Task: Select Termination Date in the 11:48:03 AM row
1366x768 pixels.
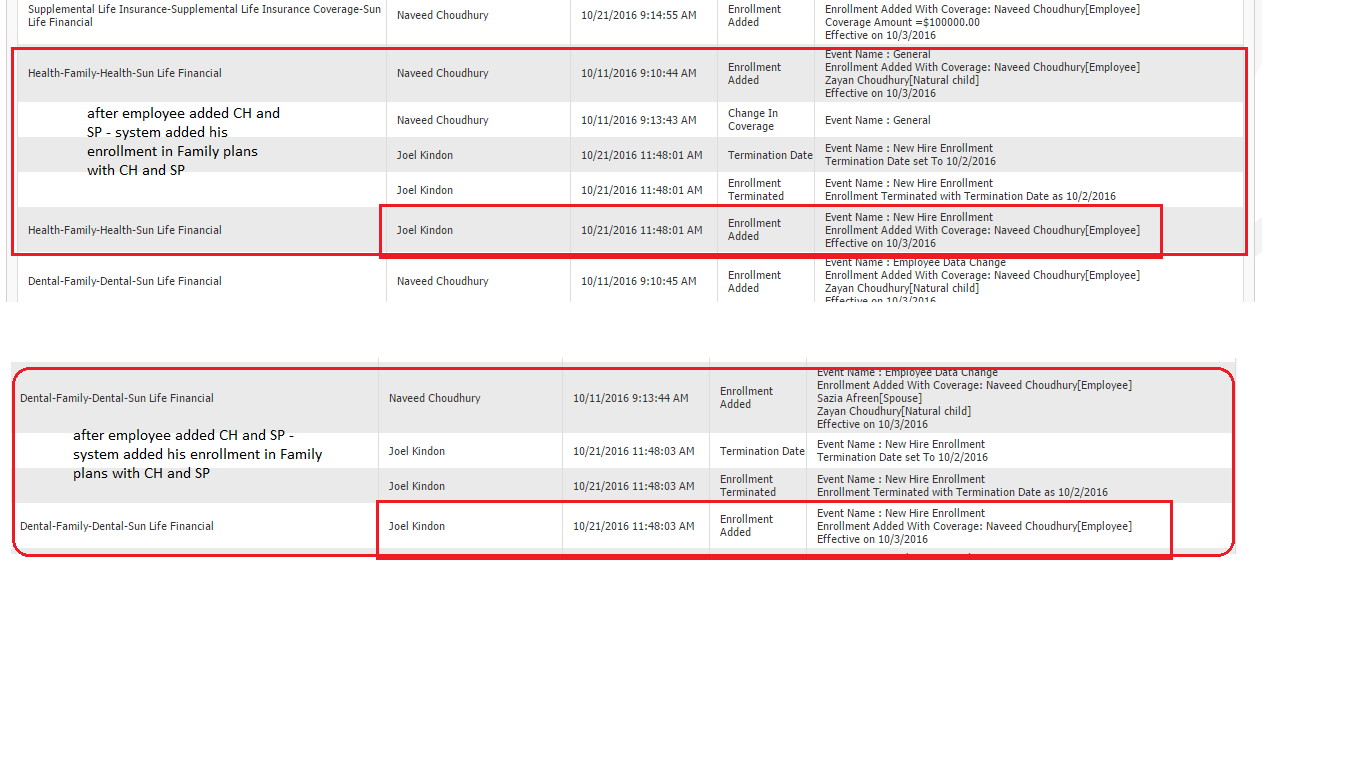Action: coord(762,451)
